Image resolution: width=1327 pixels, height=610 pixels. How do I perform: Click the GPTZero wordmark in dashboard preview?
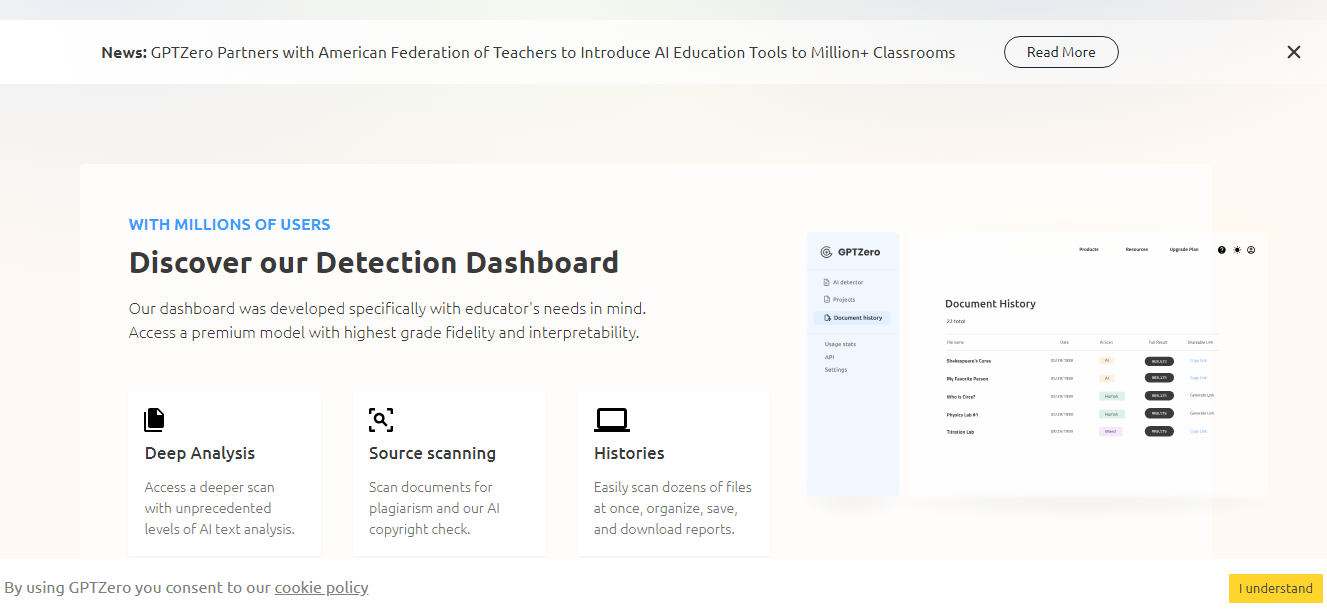pyautogui.click(x=859, y=252)
